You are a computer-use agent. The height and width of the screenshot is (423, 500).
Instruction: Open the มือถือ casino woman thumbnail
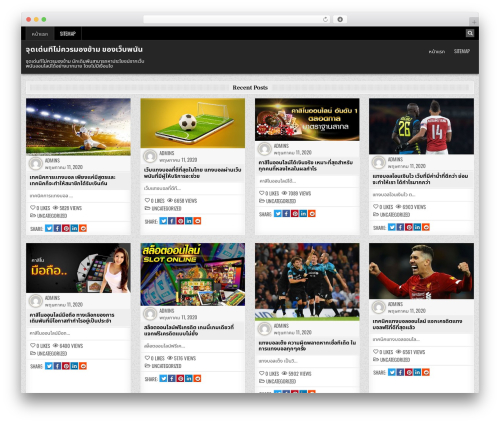point(78,268)
